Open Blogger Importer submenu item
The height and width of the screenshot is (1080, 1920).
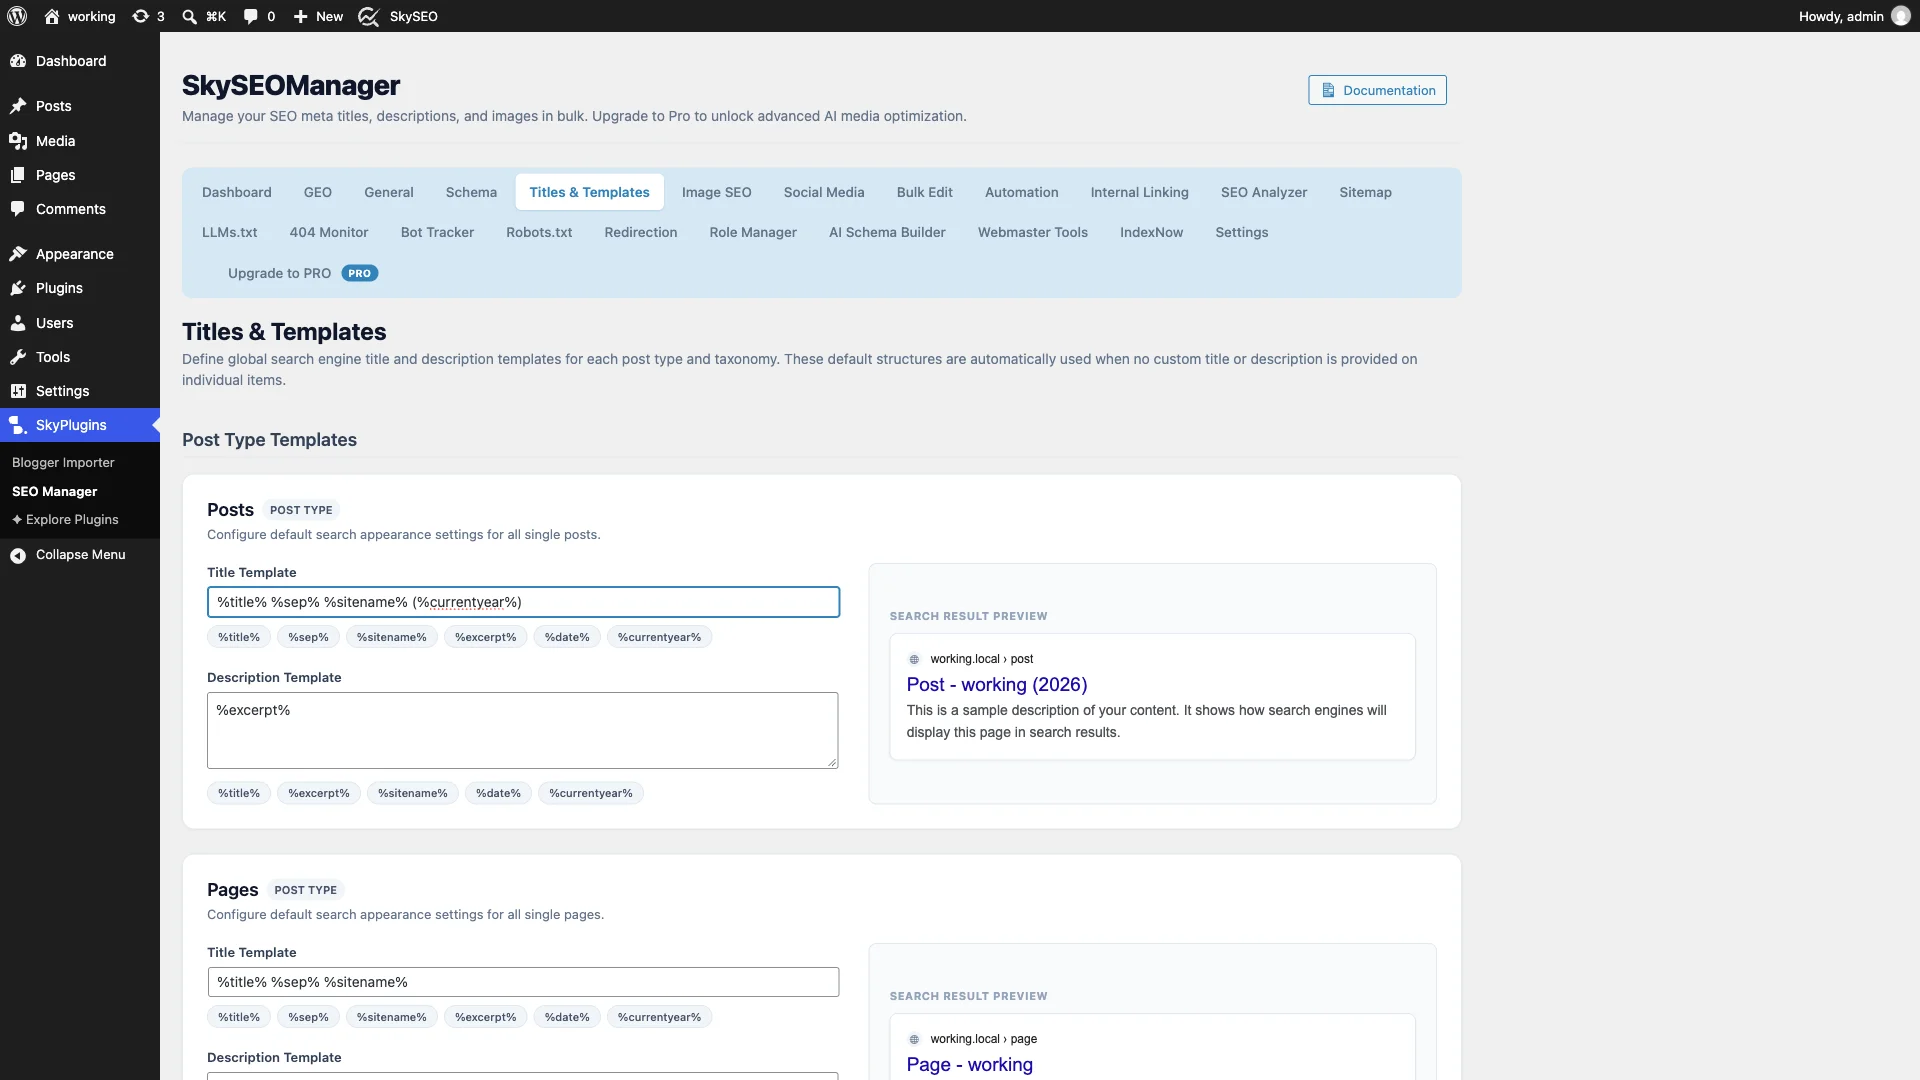click(63, 463)
